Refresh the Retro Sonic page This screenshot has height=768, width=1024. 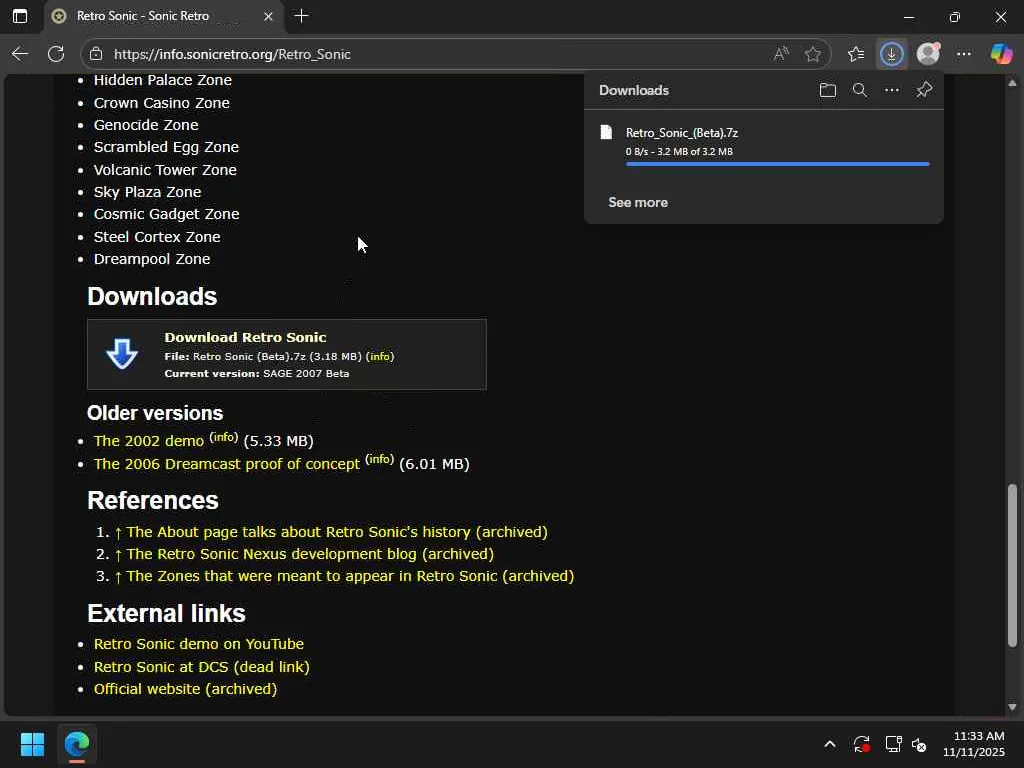pyautogui.click(x=56, y=54)
